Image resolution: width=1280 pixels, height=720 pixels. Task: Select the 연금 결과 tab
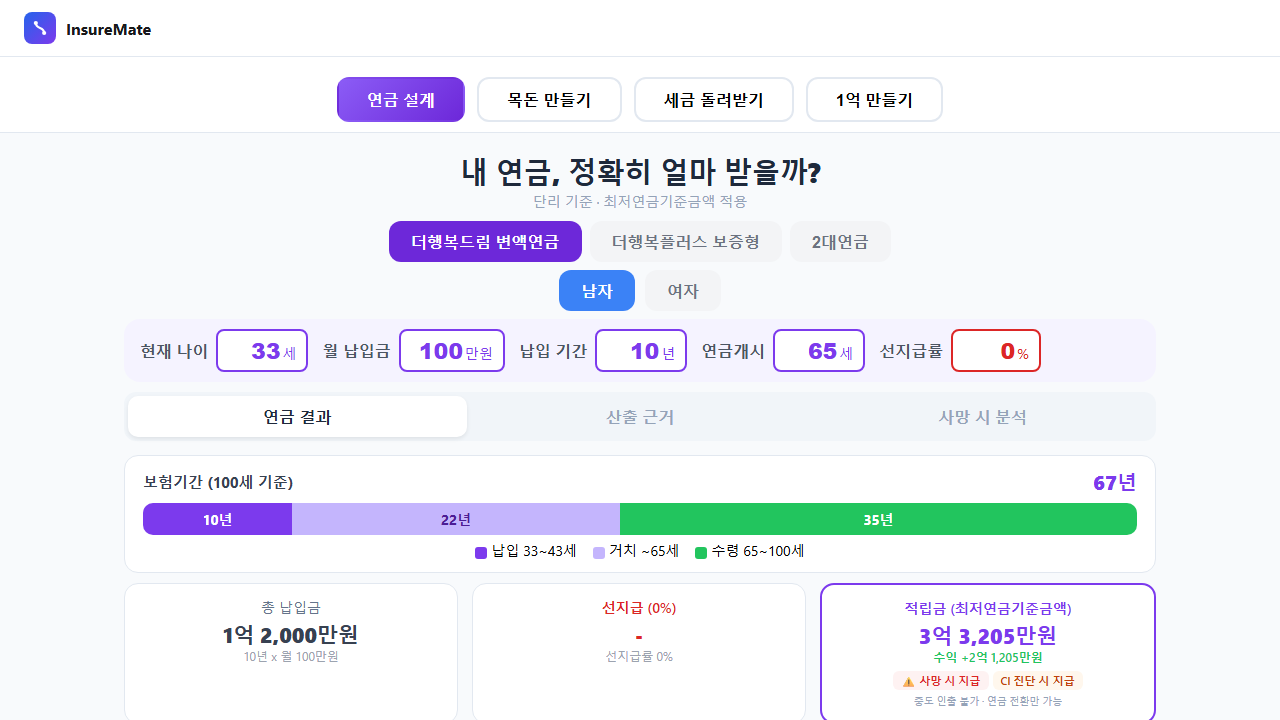click(x=296, y=416)
